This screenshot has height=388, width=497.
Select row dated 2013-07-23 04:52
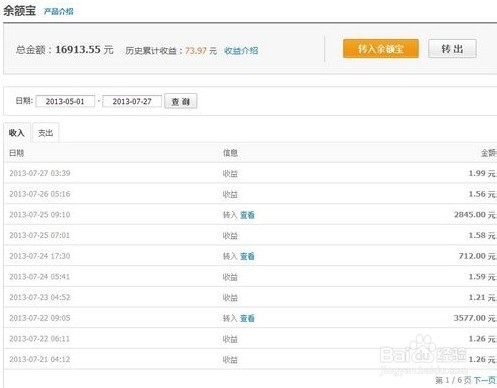pyautogui.click(x=250, y=297)
